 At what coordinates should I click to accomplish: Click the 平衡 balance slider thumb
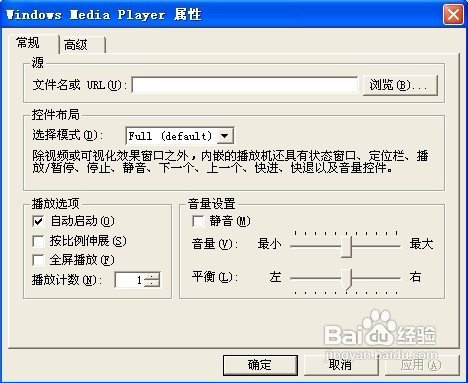click(x=347, y=279)
